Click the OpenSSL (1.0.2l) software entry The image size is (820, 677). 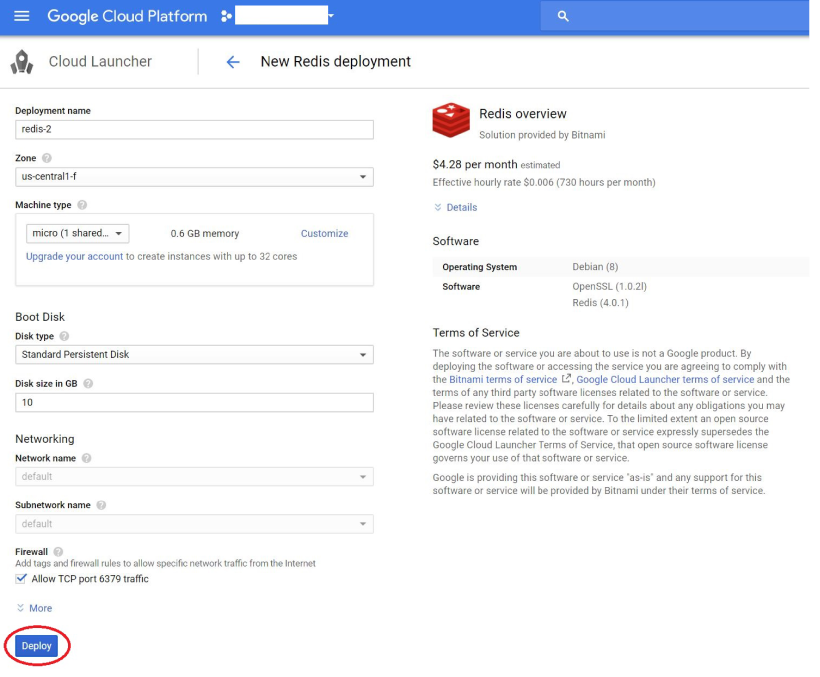(609, 286)
